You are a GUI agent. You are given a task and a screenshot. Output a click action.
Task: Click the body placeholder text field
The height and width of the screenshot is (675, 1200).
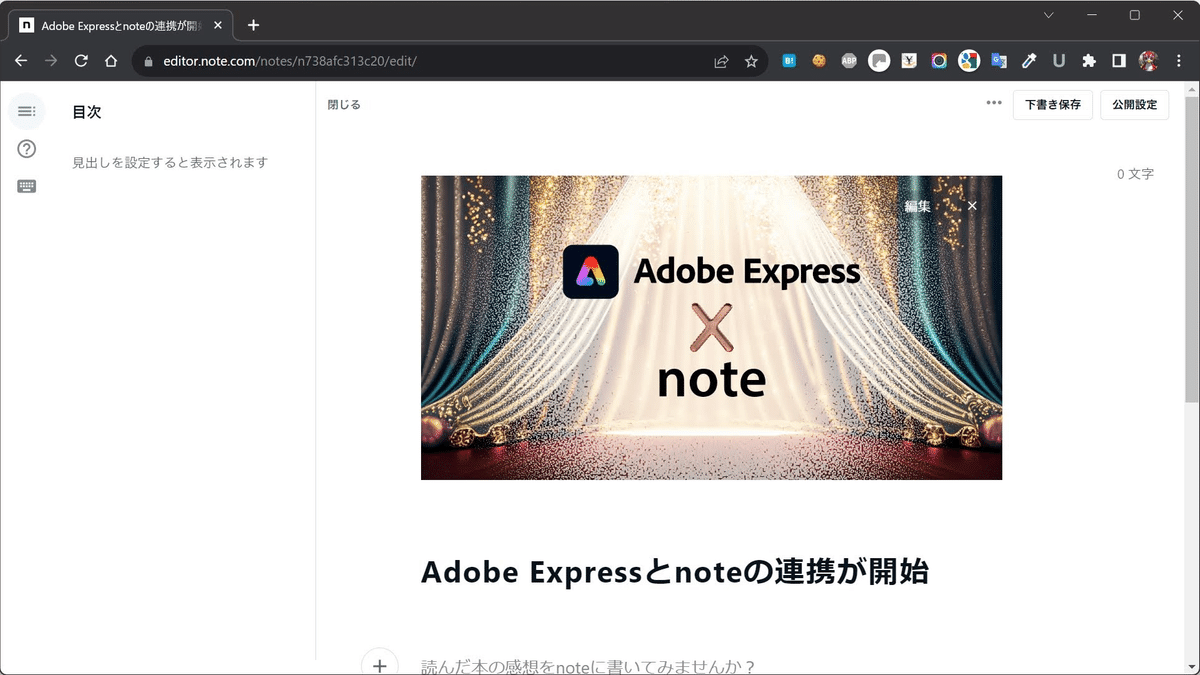588,666
